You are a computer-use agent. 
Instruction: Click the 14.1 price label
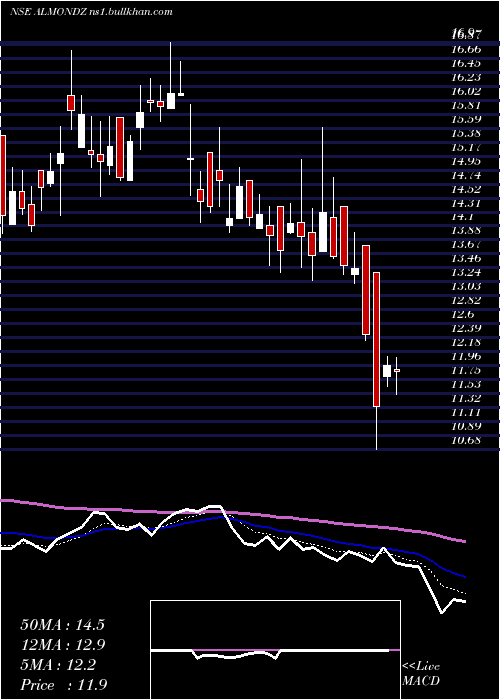click(462, 217)
